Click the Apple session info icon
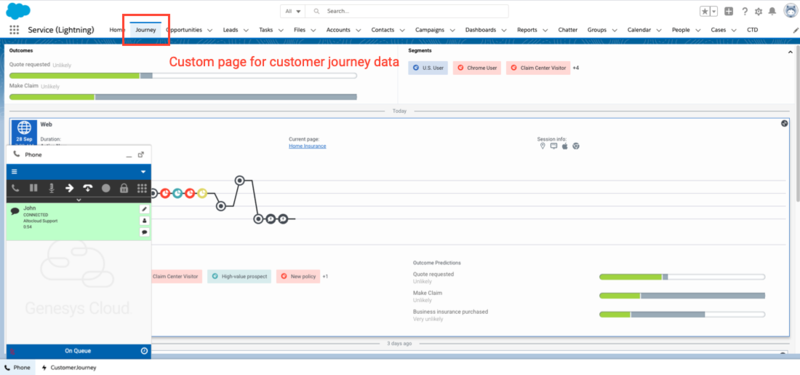The image size is (800, 375). [x=565, y=146]
